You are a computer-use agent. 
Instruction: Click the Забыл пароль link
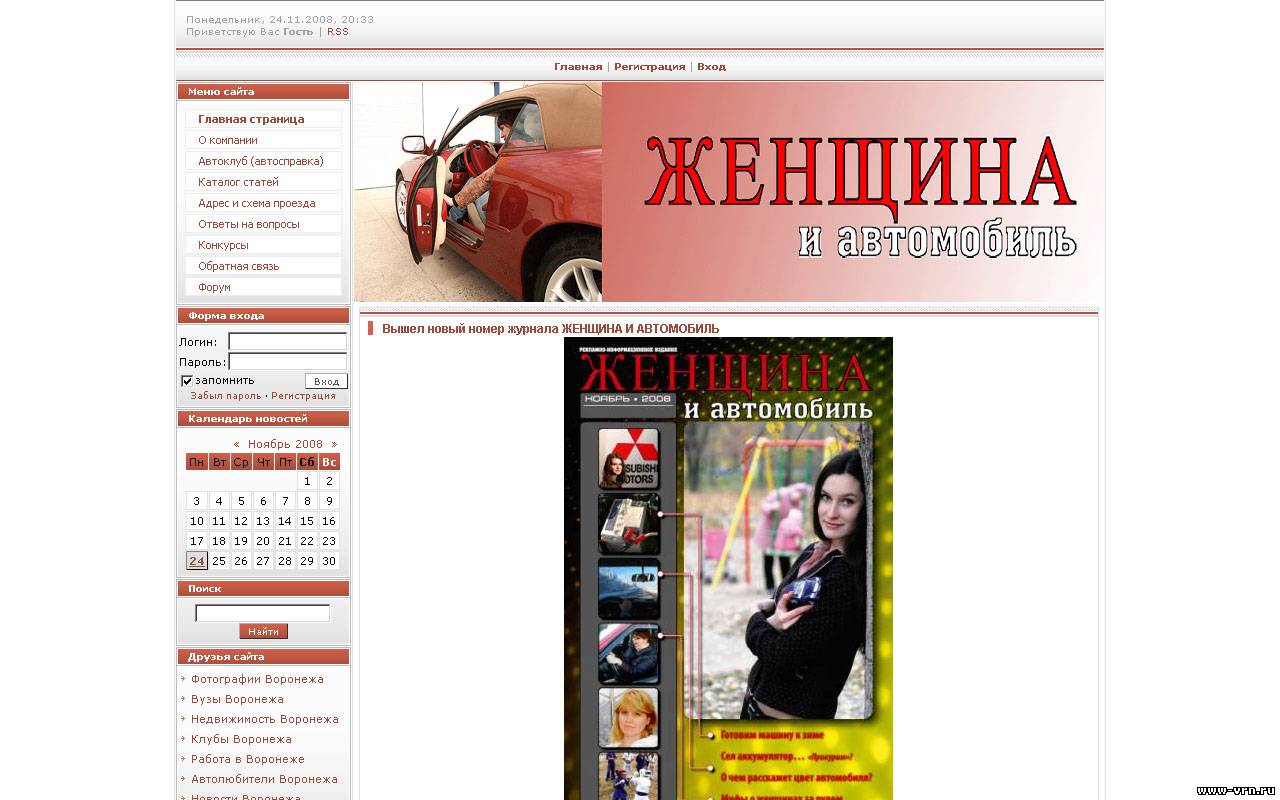point(226,396)
